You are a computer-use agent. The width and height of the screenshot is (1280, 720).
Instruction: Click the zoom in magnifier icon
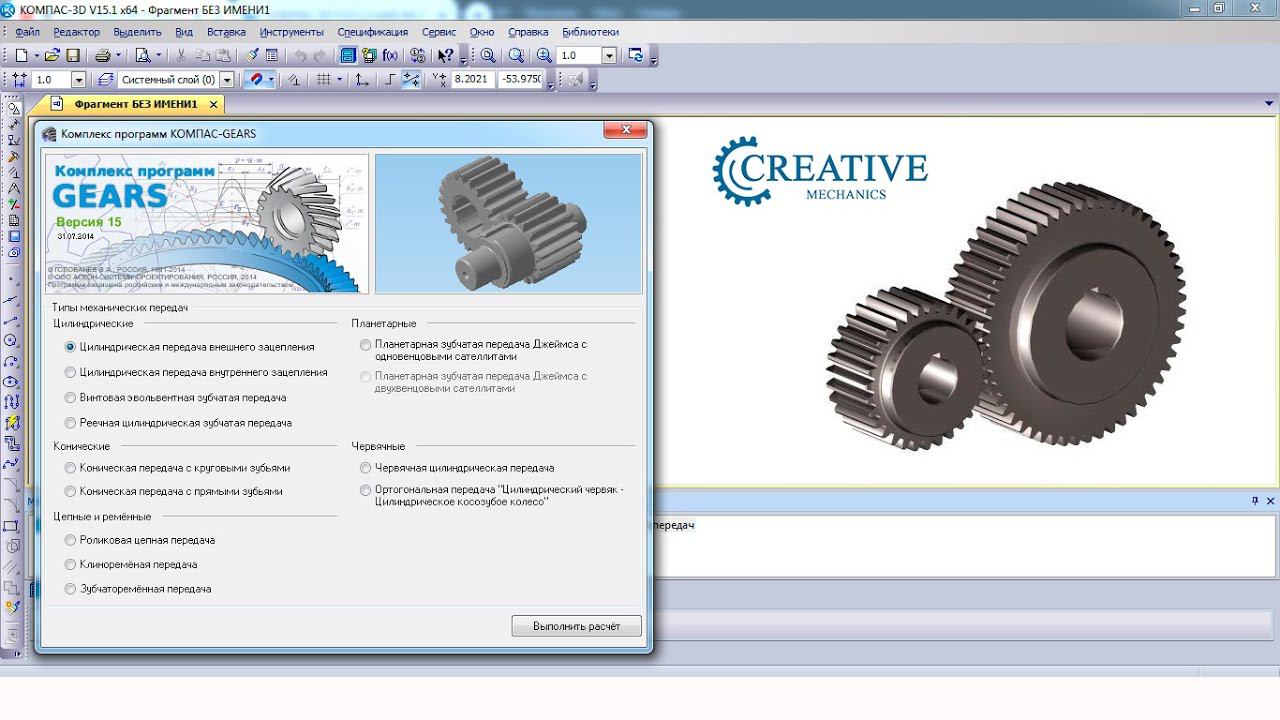click(x=544, y=56)
